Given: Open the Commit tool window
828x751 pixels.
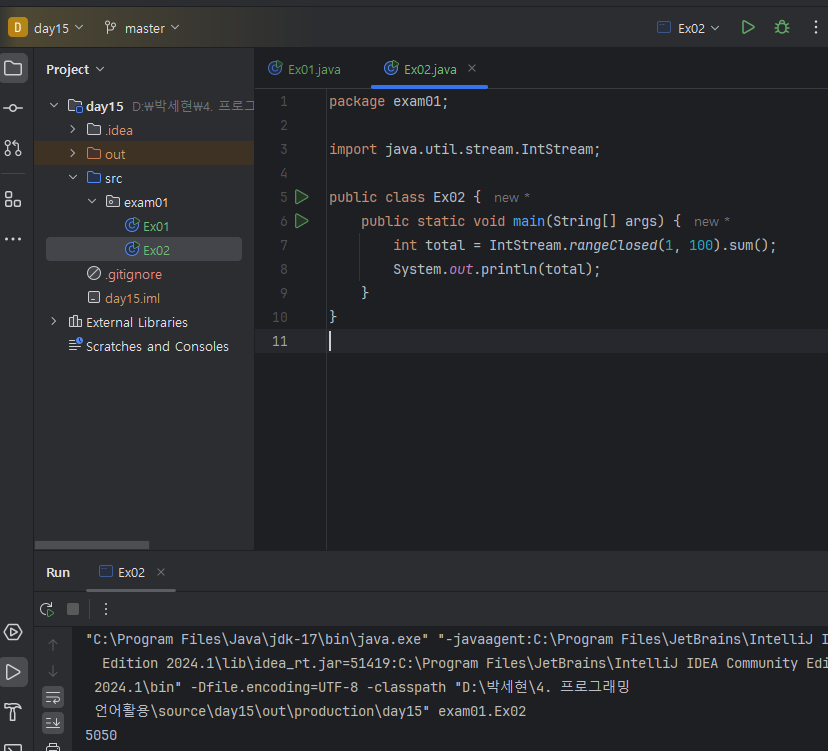Looking at the screenshot, I should pos(13,108).
